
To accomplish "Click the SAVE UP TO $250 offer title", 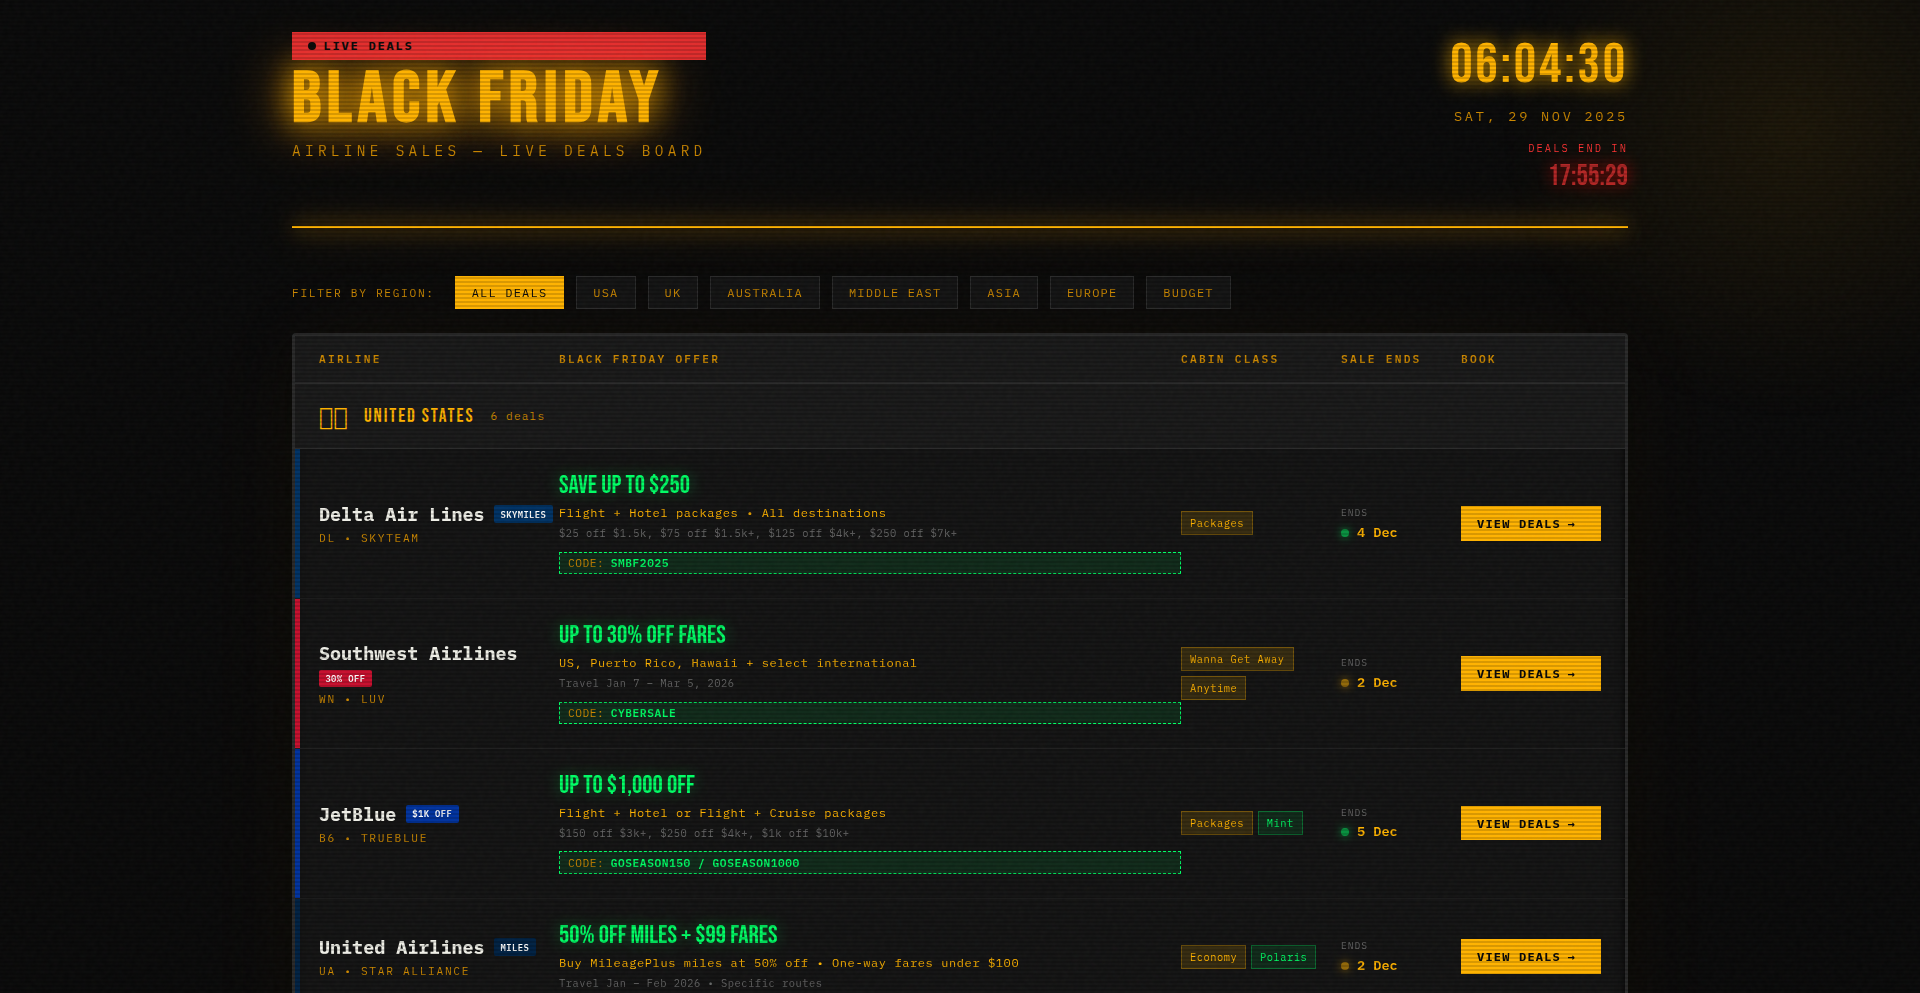I will (x=624, y=485).
